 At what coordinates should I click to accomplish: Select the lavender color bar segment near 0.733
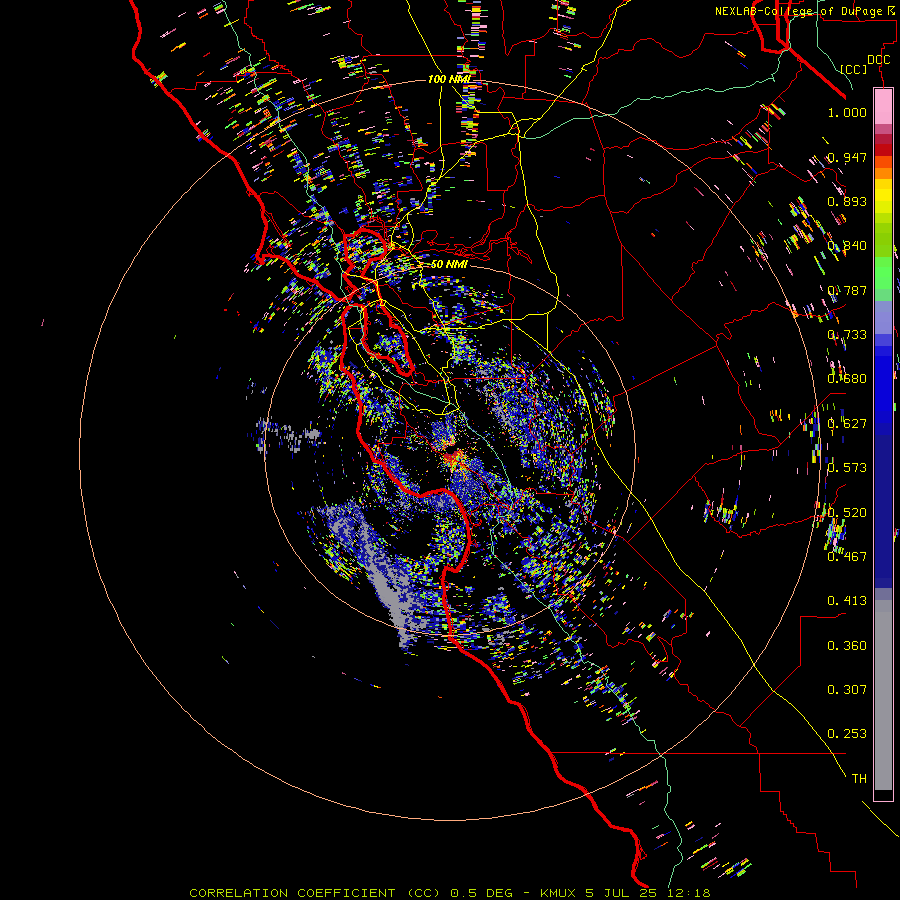[x=883, y=317]
